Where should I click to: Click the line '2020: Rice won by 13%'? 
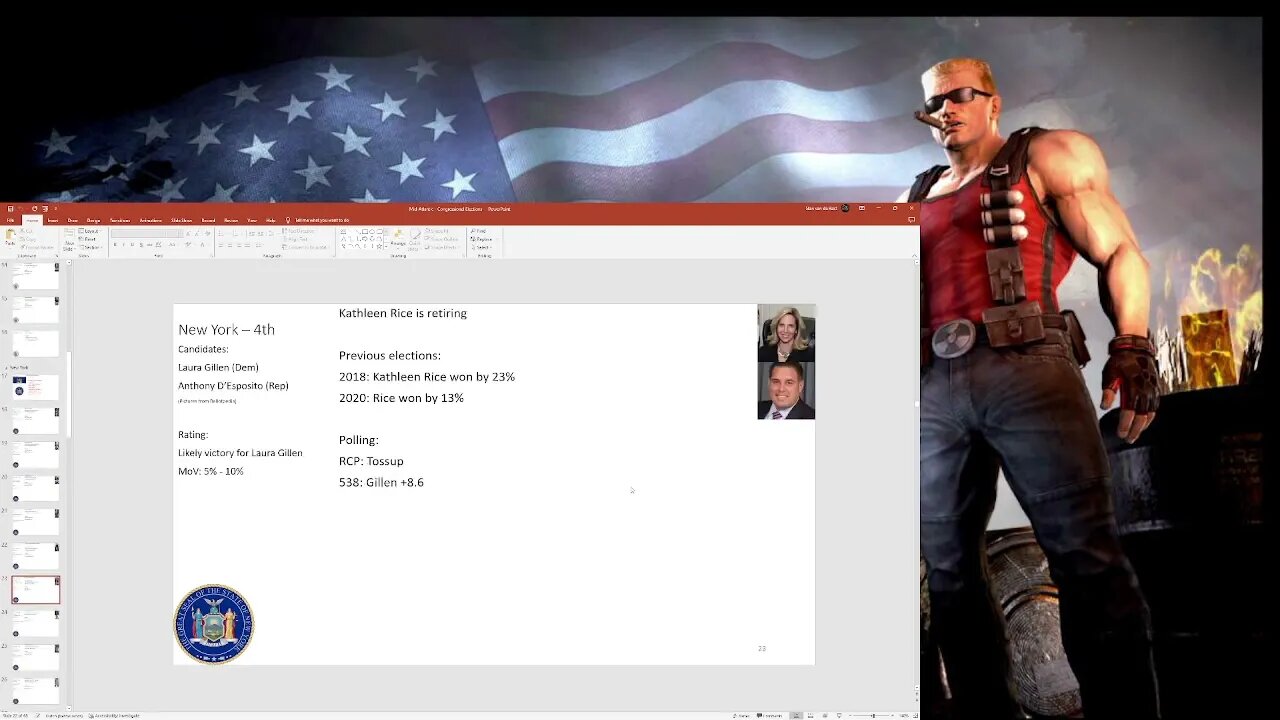(x=401, y=398)
